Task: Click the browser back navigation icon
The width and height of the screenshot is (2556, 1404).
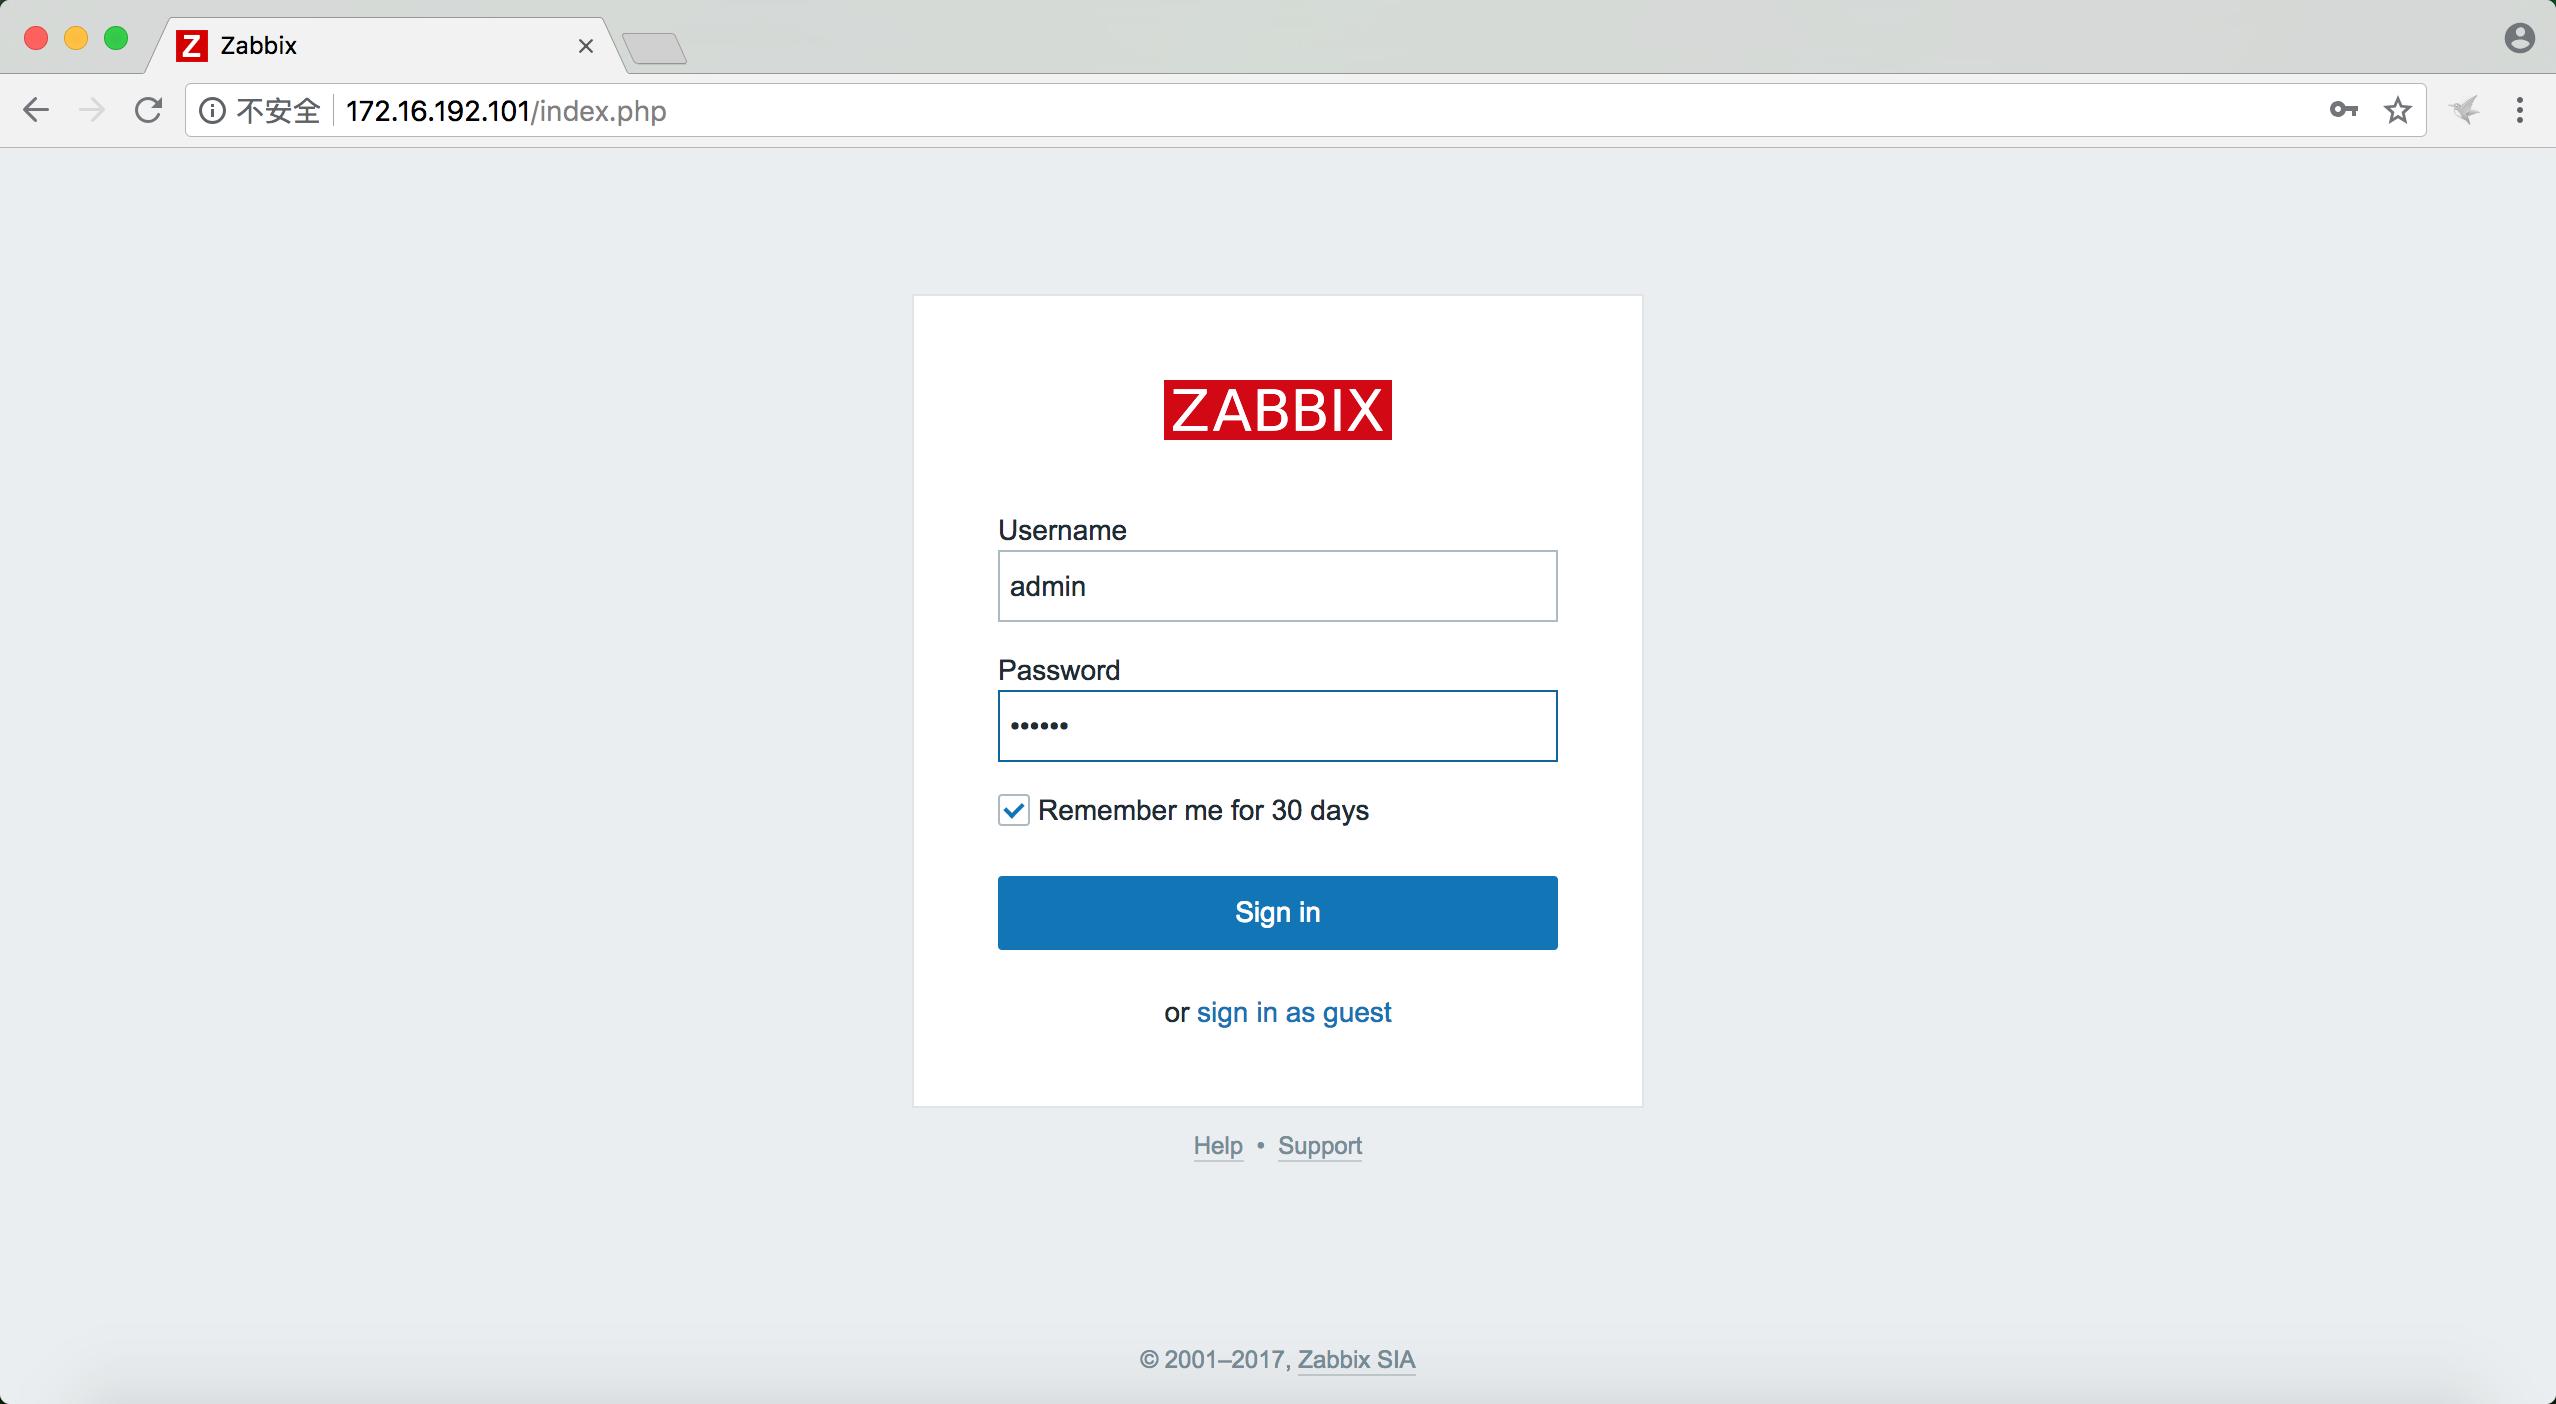Action: coord(36,111)
